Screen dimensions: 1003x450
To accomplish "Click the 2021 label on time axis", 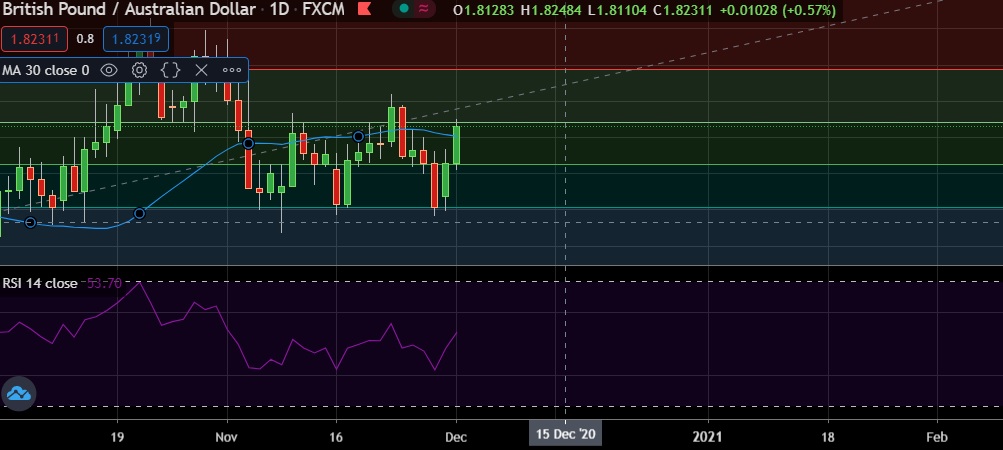I will (x=708, y=438).
